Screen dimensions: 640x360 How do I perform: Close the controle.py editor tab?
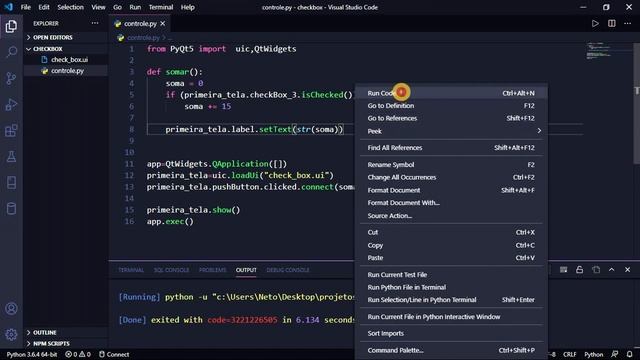(x=163, y=24)
